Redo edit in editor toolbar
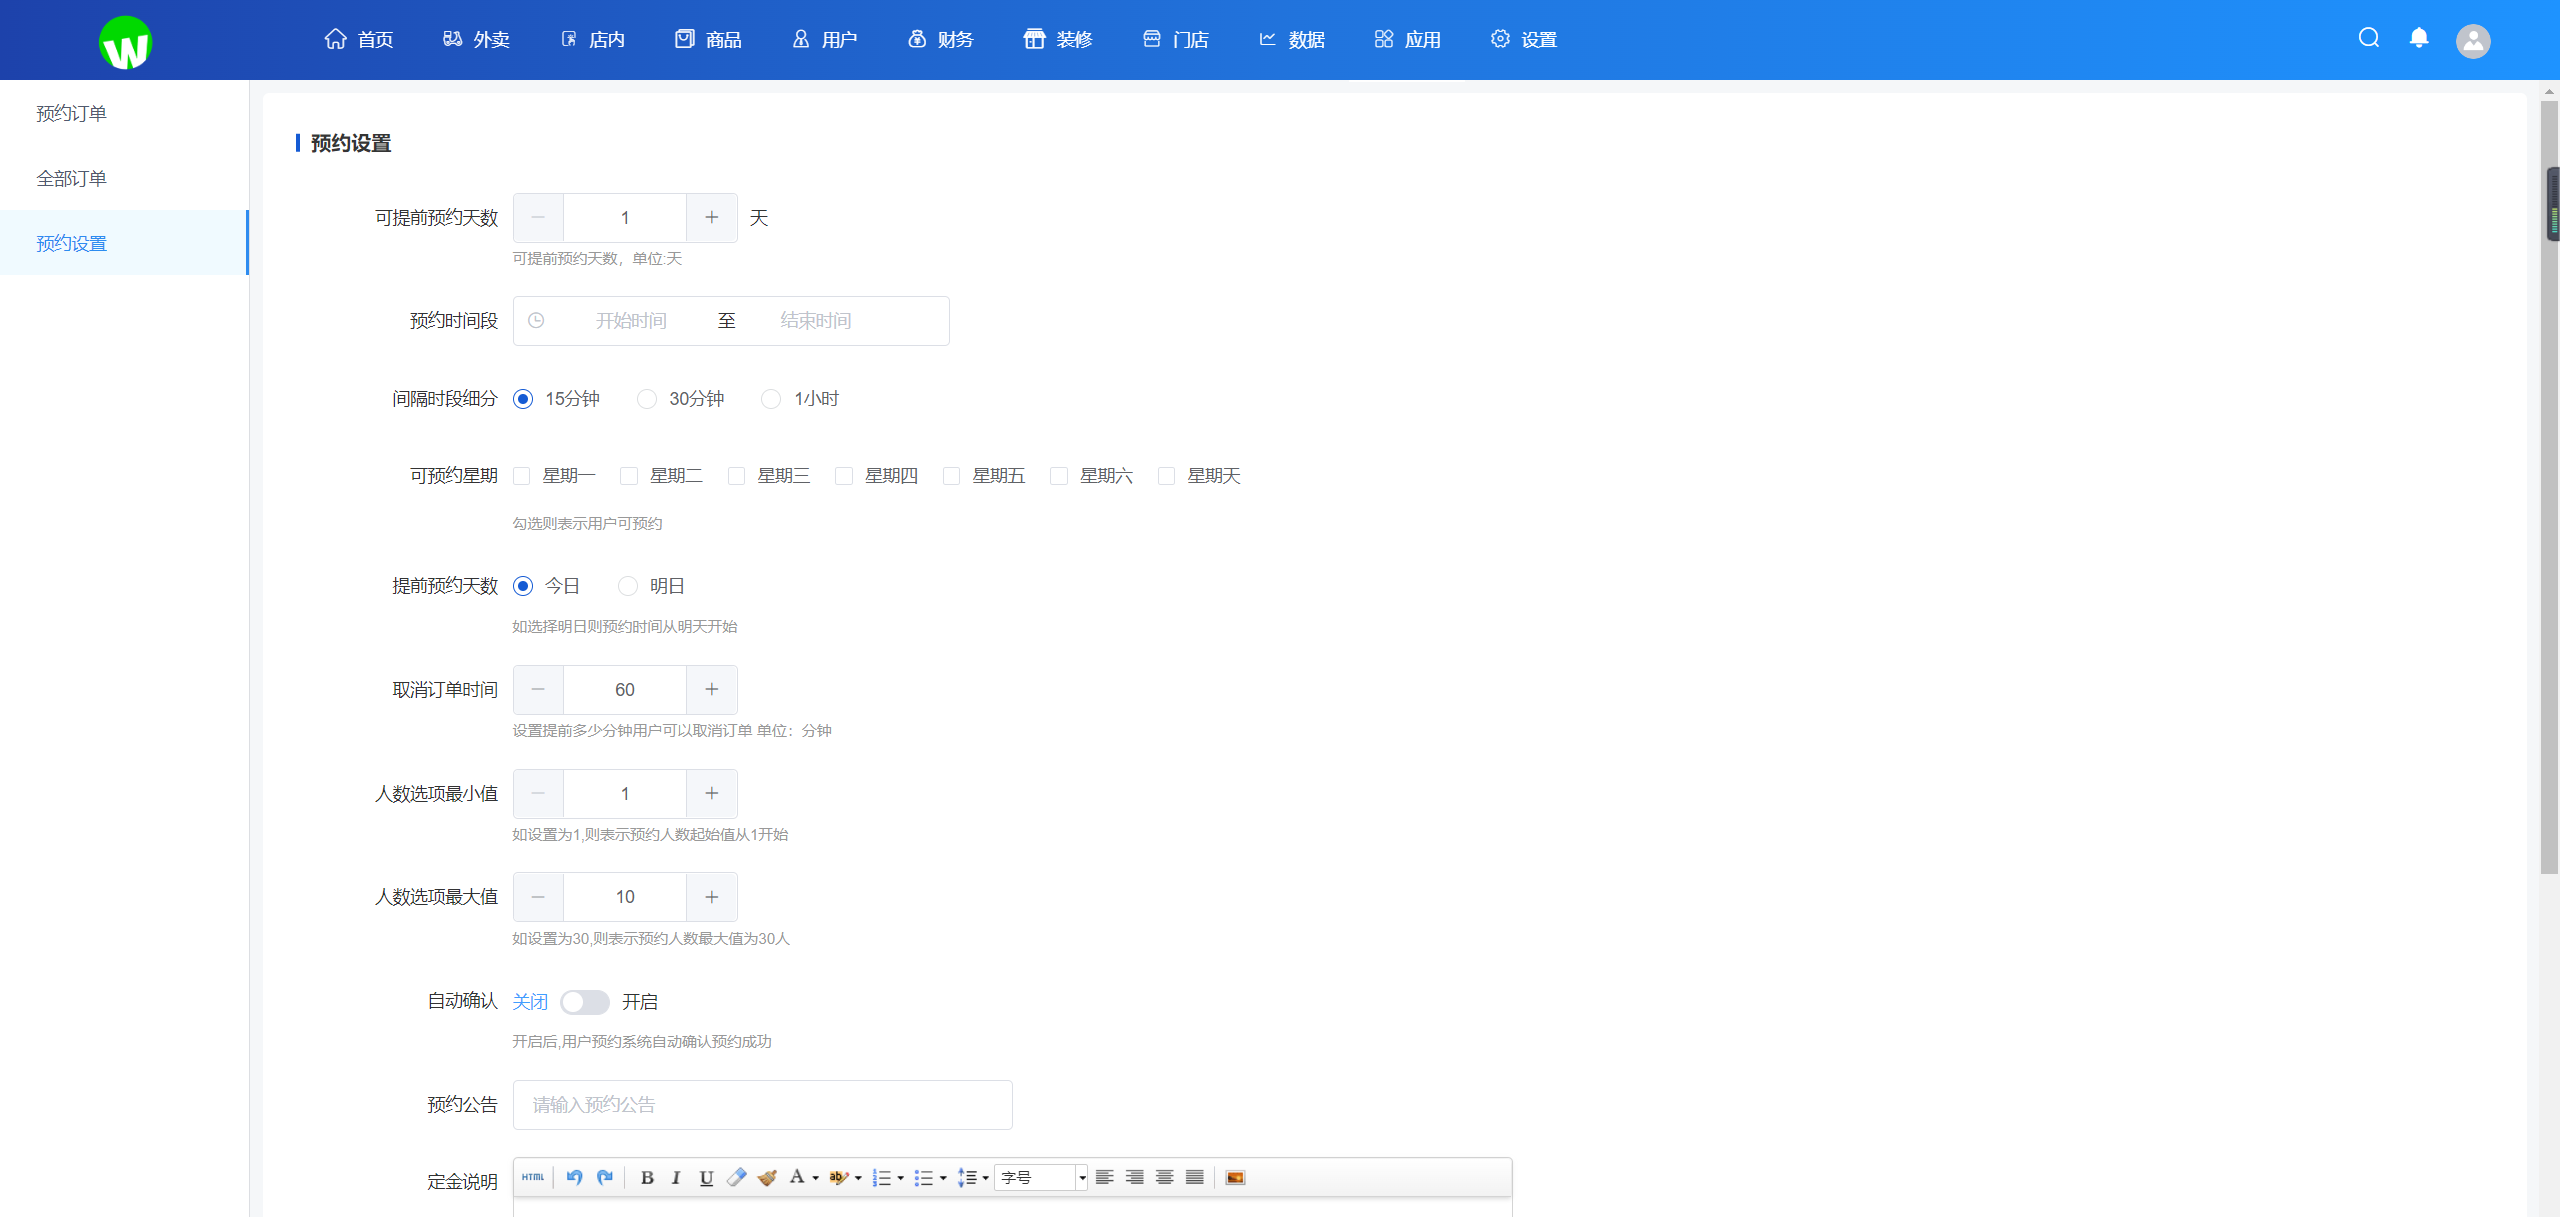 pyautogui.click(x=605, y=1177)
